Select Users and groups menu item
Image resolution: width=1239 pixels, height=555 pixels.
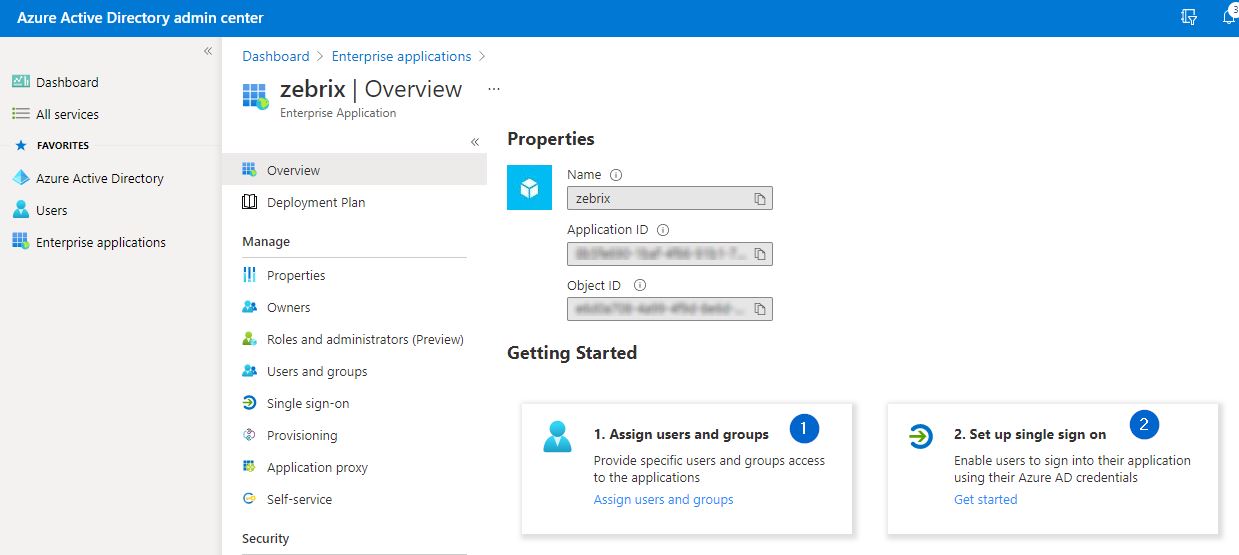[316, 371]
